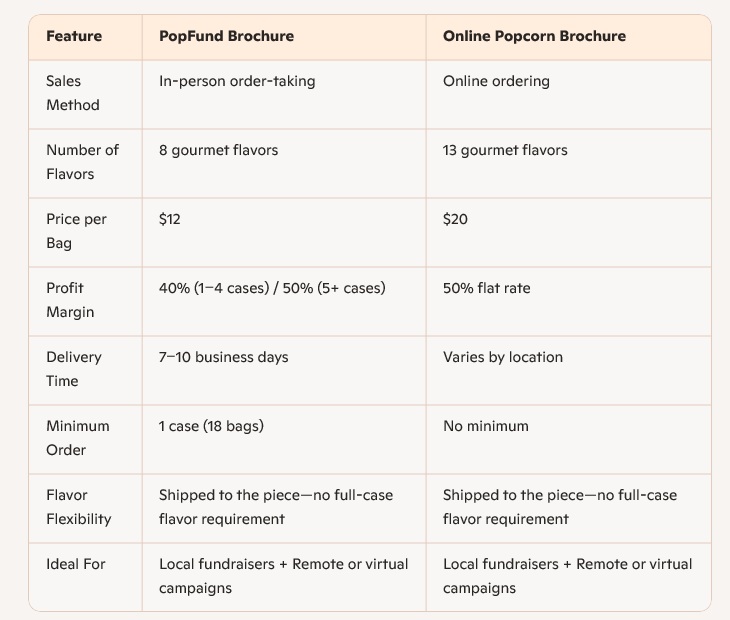This screenshot has height=620, width=730.
Task: Select the Profit Margin row label
Action: (x=70, y=300)
